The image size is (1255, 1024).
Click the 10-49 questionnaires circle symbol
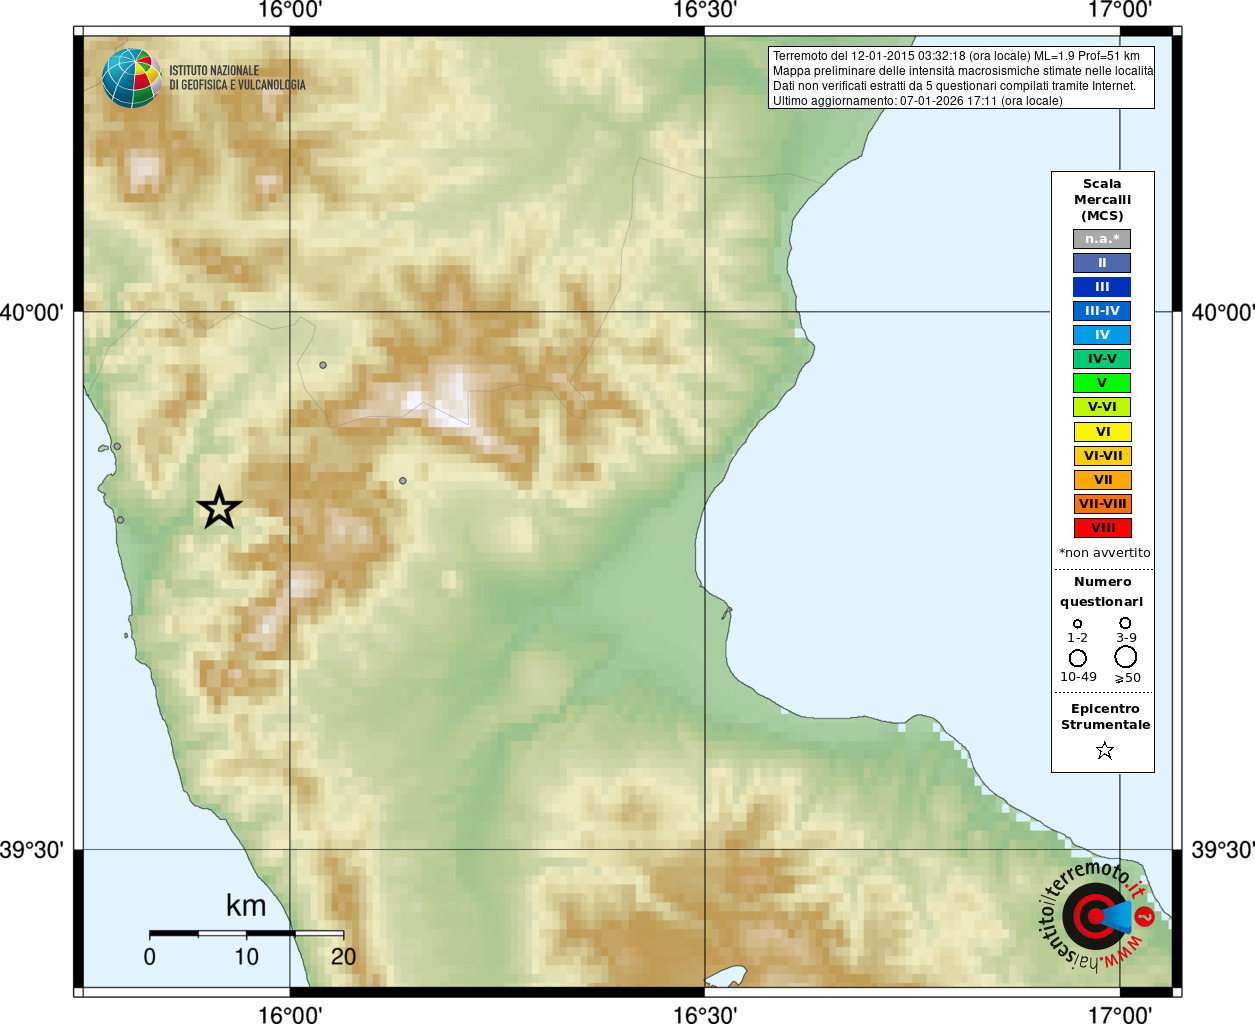[x=1078, y=658]
